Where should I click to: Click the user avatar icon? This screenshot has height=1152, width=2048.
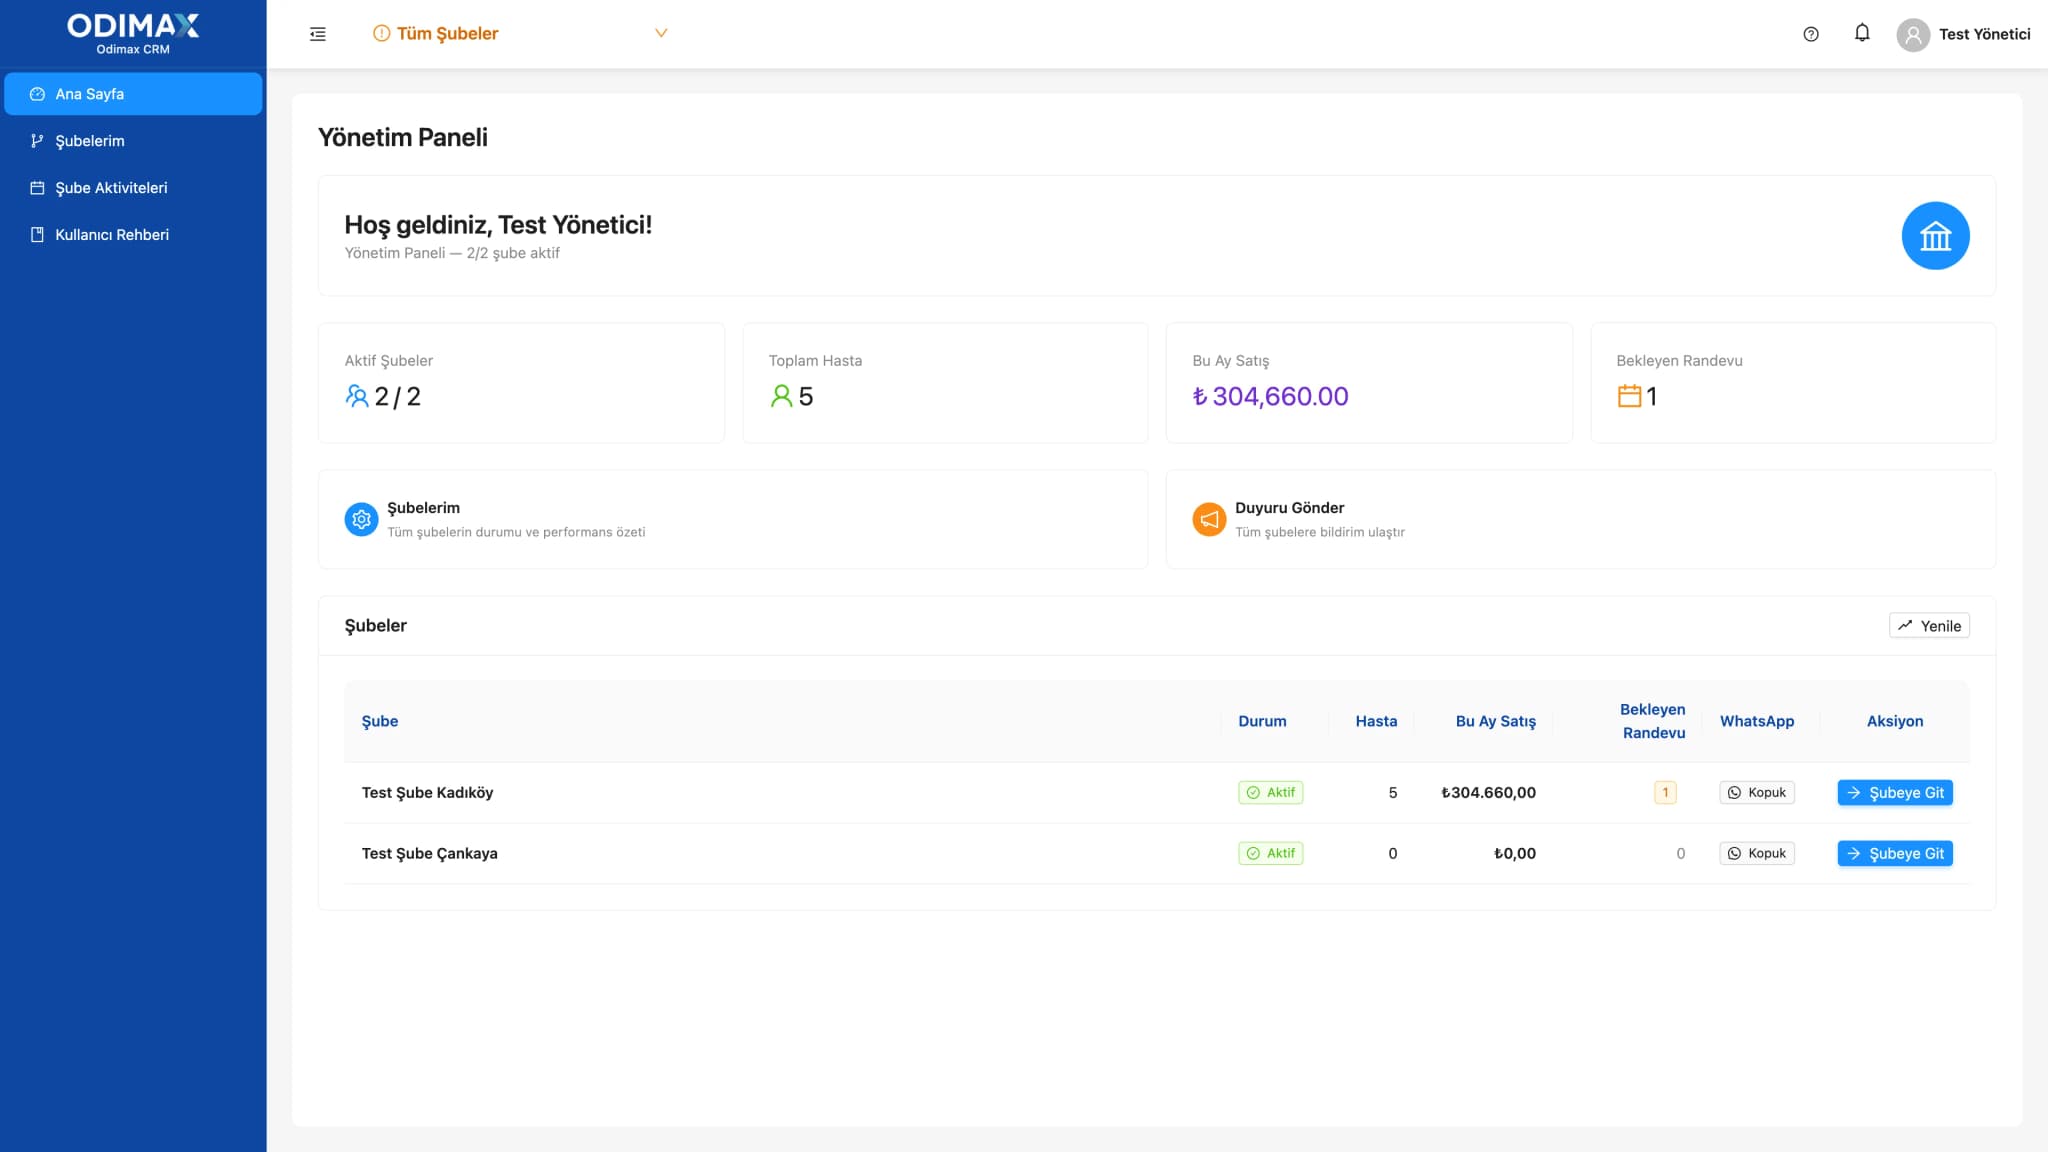point(1913,35)
